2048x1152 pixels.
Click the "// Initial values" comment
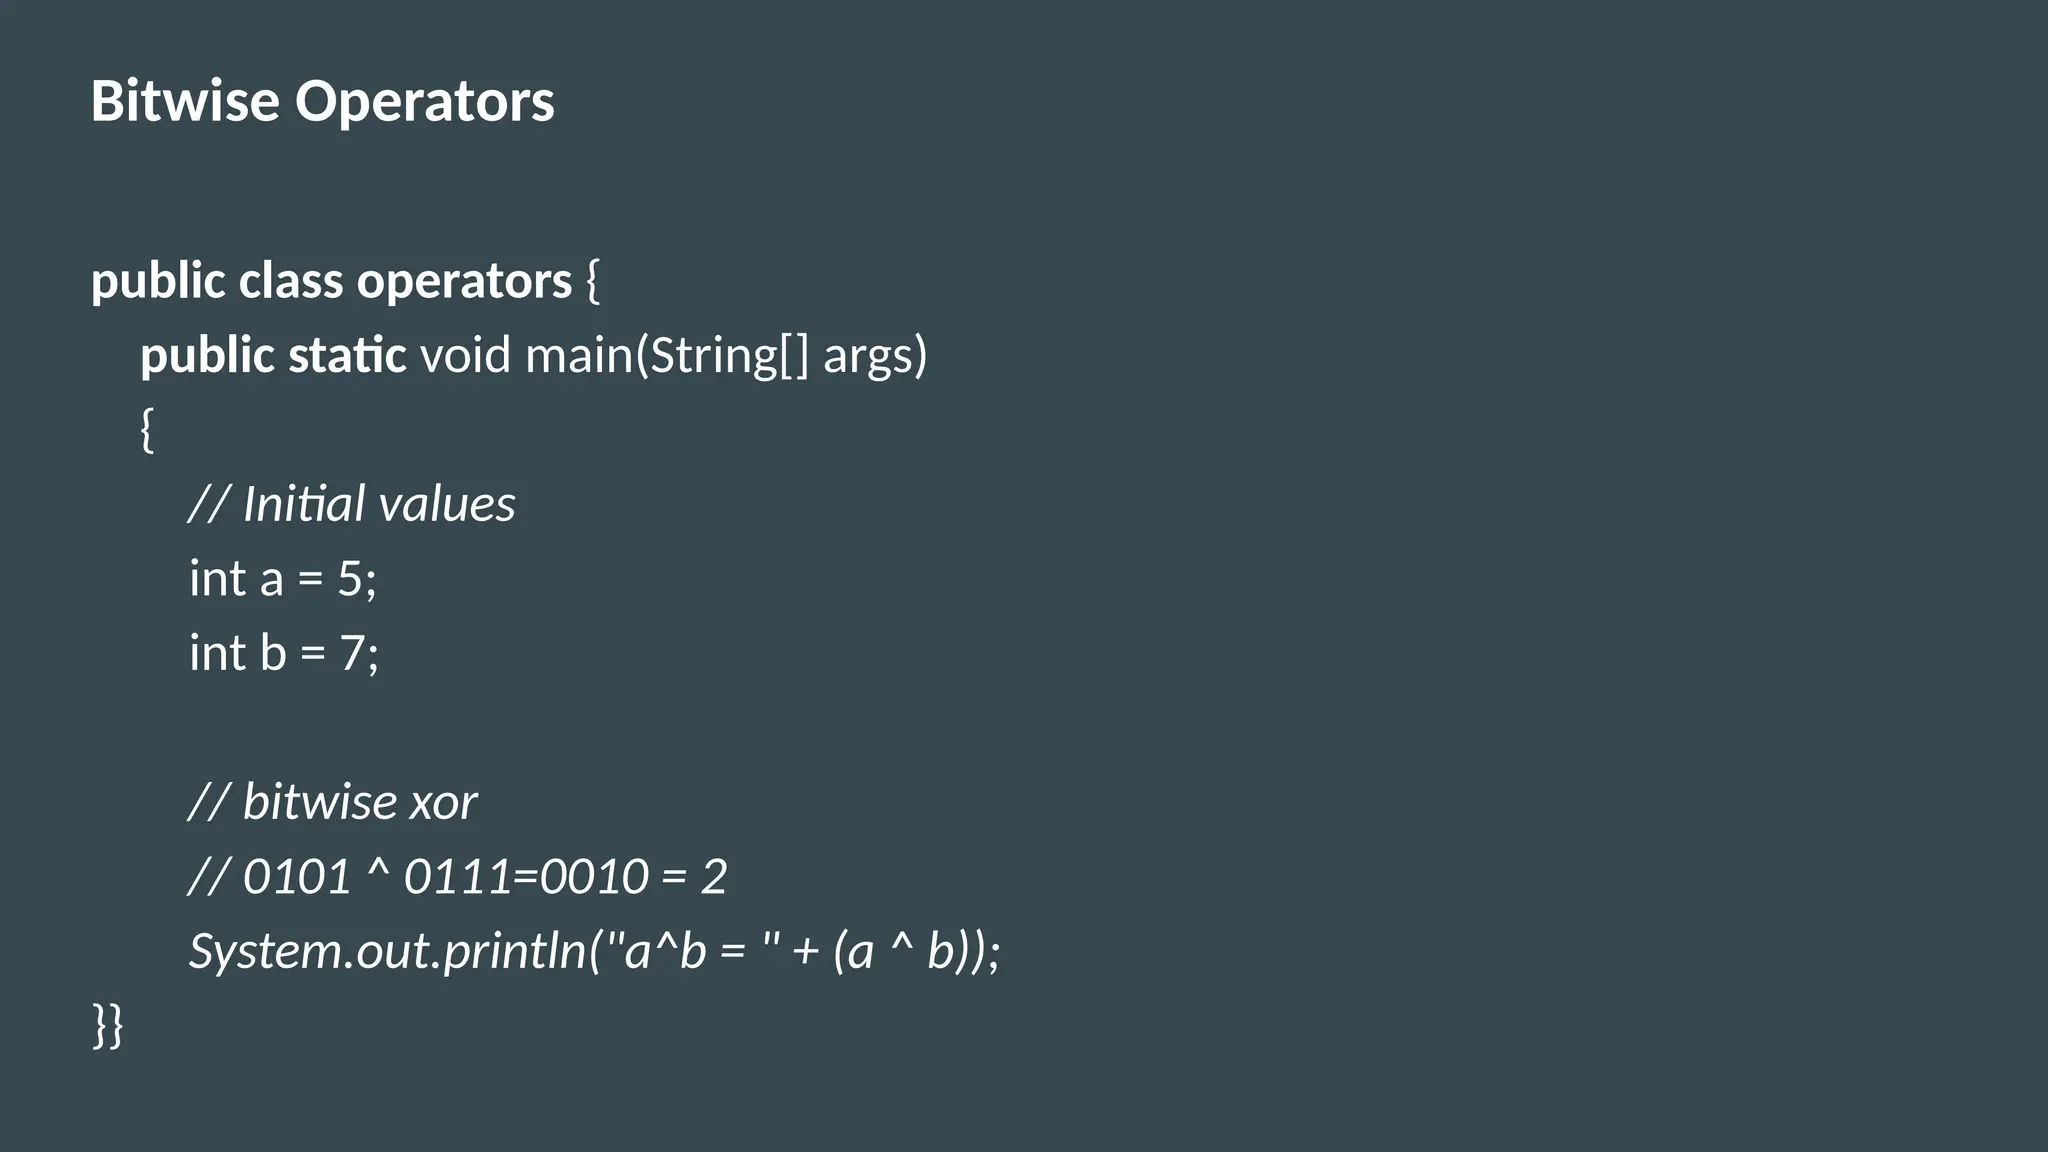352,504
